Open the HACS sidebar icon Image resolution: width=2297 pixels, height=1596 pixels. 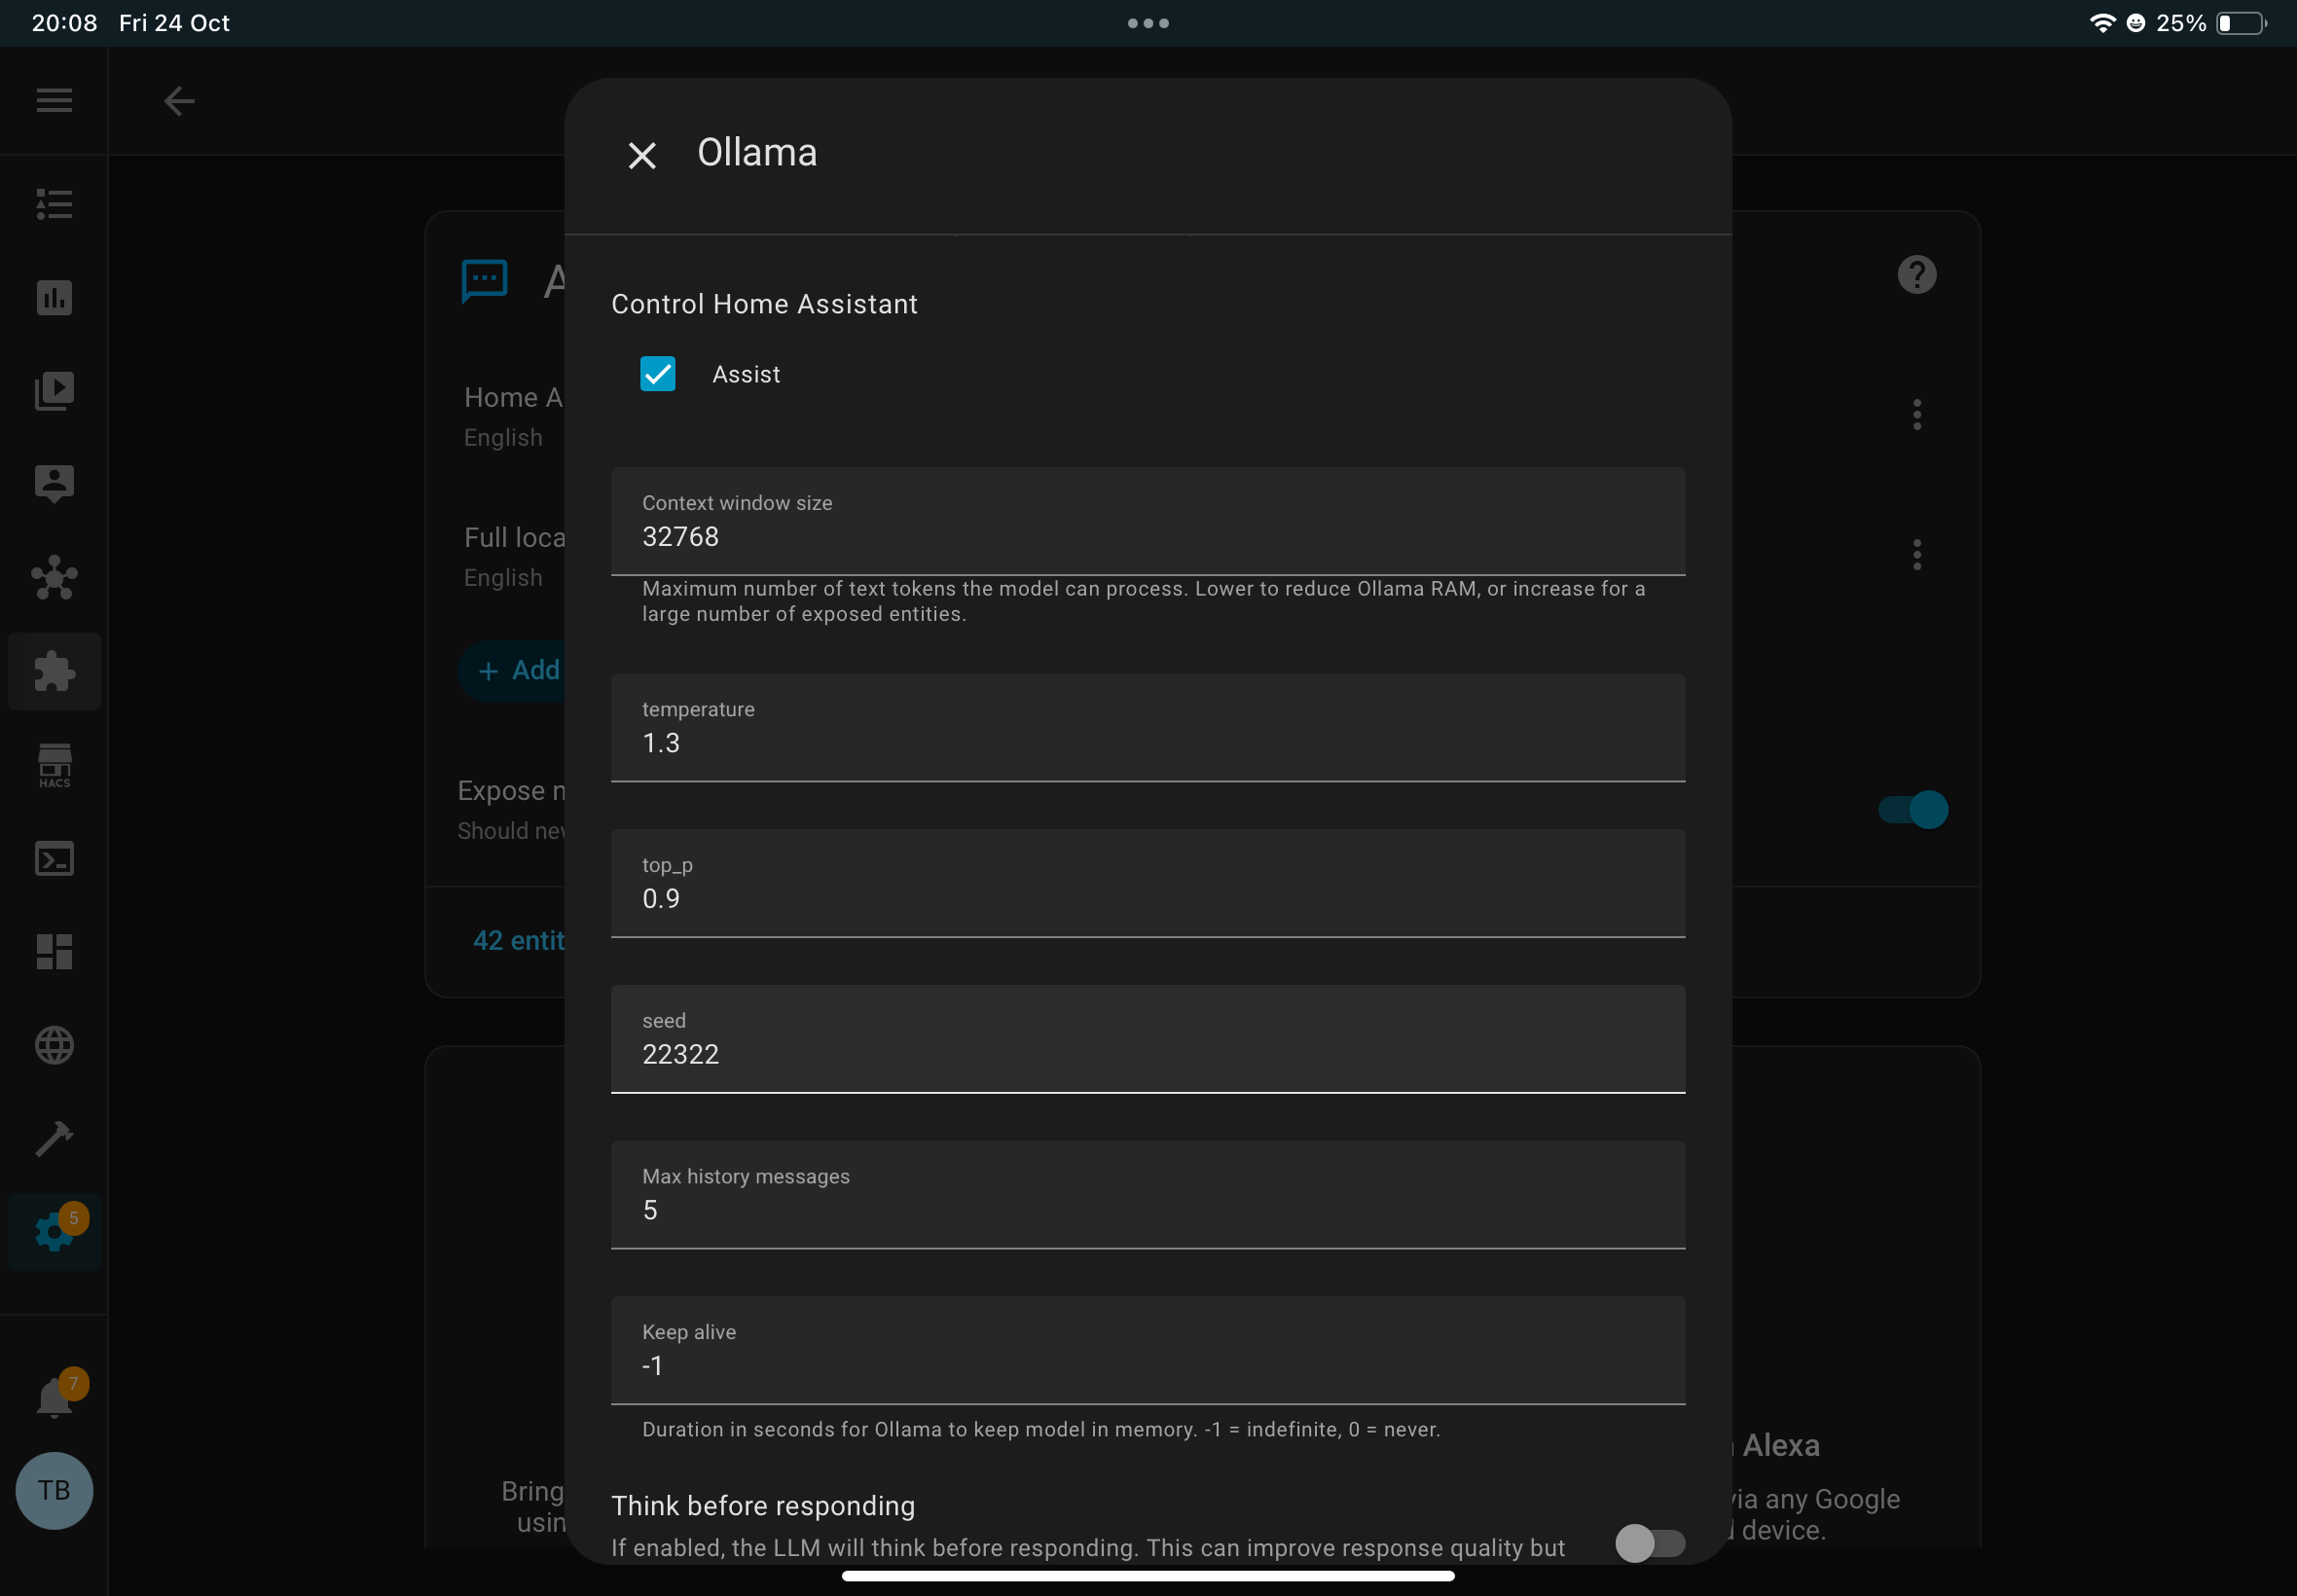(54, 766)
